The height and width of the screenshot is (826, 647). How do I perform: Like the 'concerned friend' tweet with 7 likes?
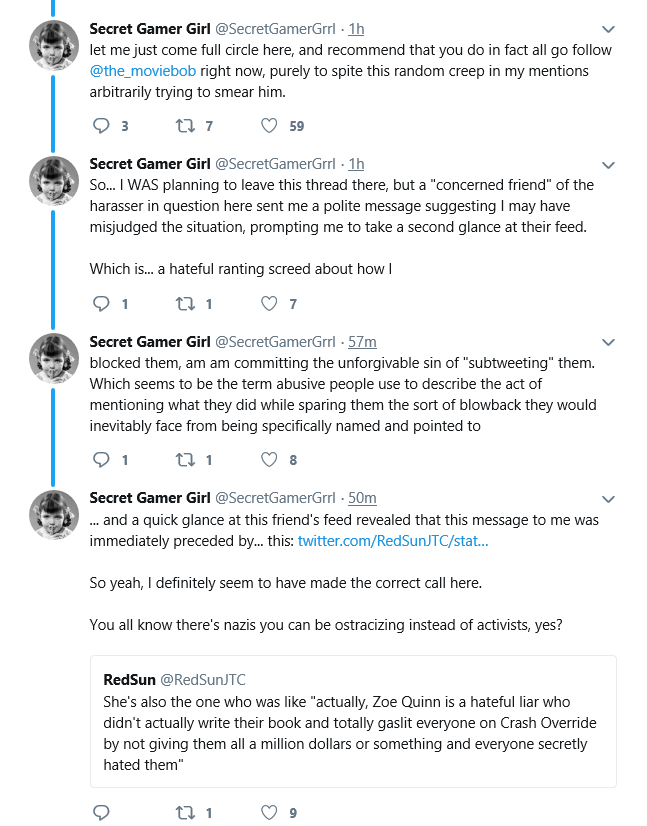coord(269,303)
